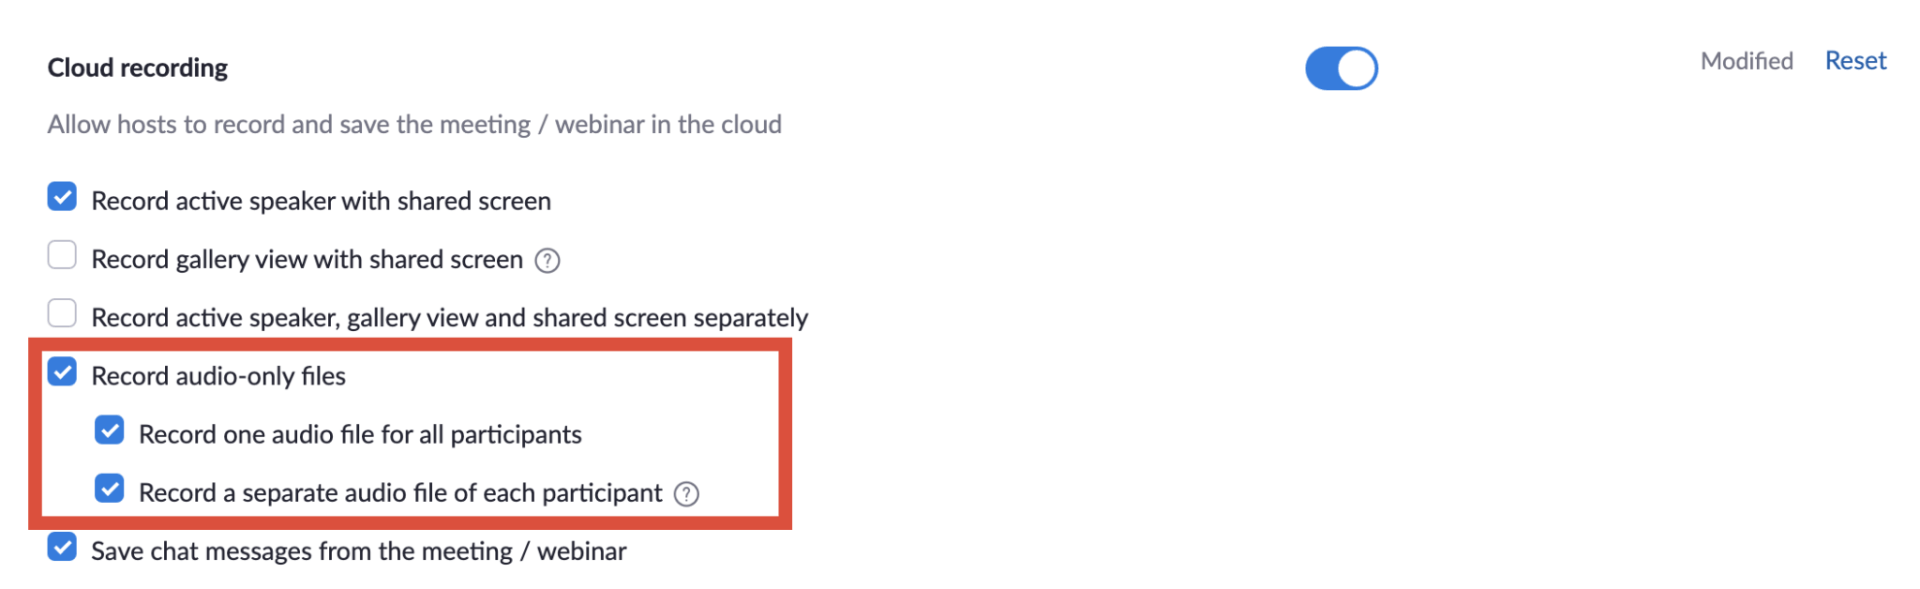Click Record active speaker with shared screen label
1920x589 pixels.
pyautogui.click(x=321, y=201)
